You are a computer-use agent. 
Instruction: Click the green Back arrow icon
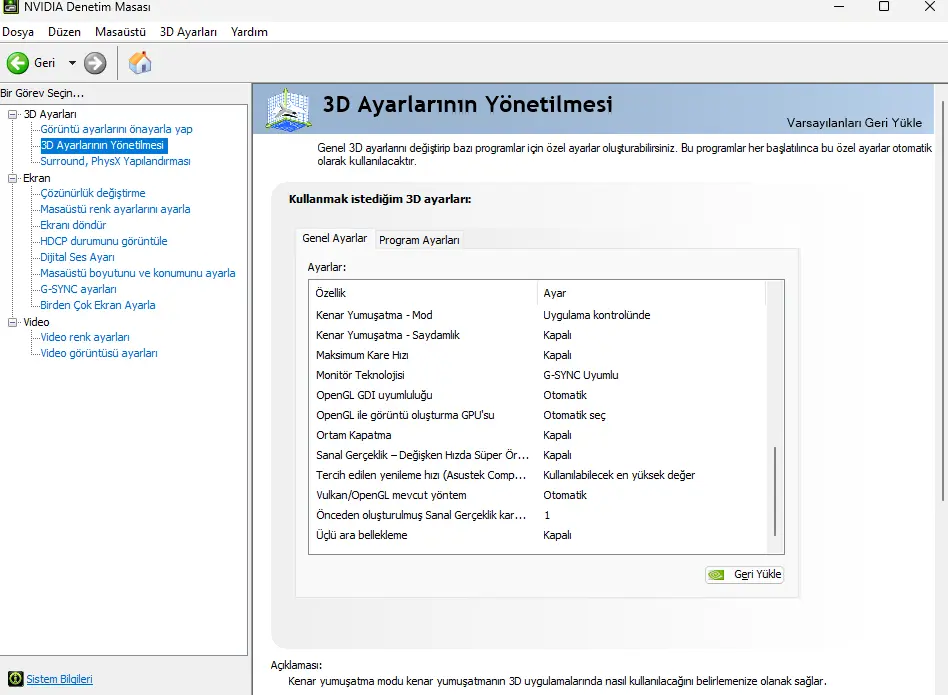pyautogui.click(x=18, y=63)
